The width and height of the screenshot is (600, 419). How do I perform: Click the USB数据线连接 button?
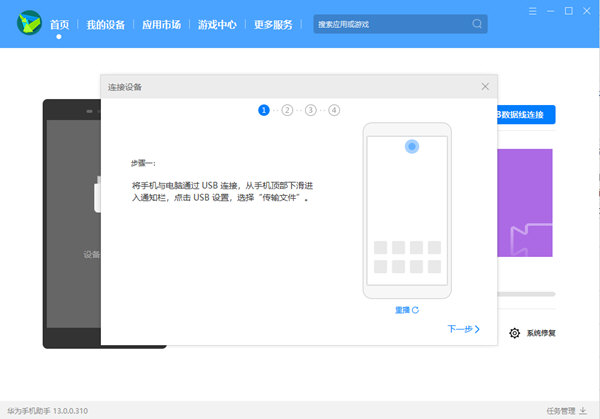[526, 114]
